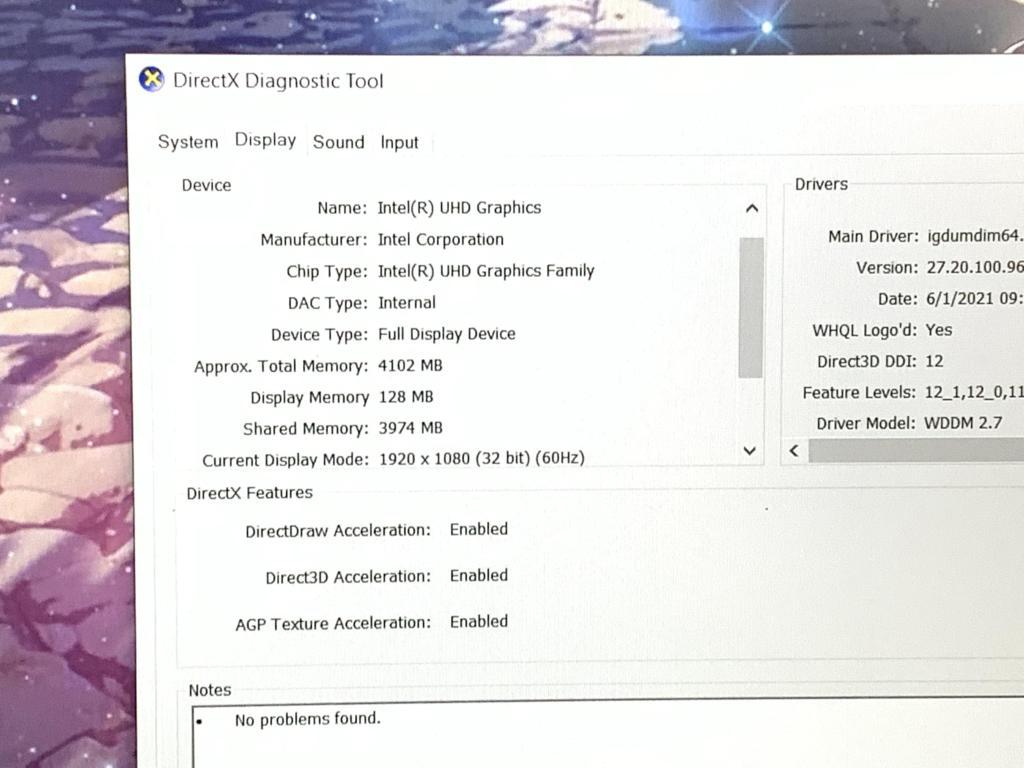
Task: Go to the Input tab
Action: click(399, 142)
